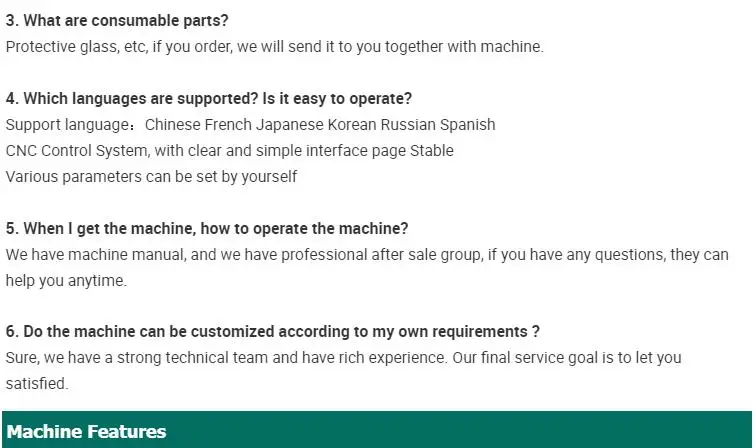Image resolution: width=753 pixels, height=448 pixels.
Task: Click the word 'Japanese' in language list
Action: [290, 125]
